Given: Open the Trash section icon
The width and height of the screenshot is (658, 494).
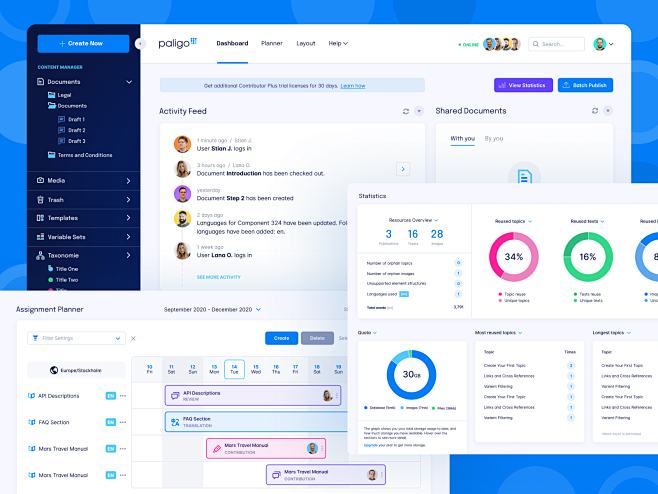Looking at the screenshot, I should point(40,199).
